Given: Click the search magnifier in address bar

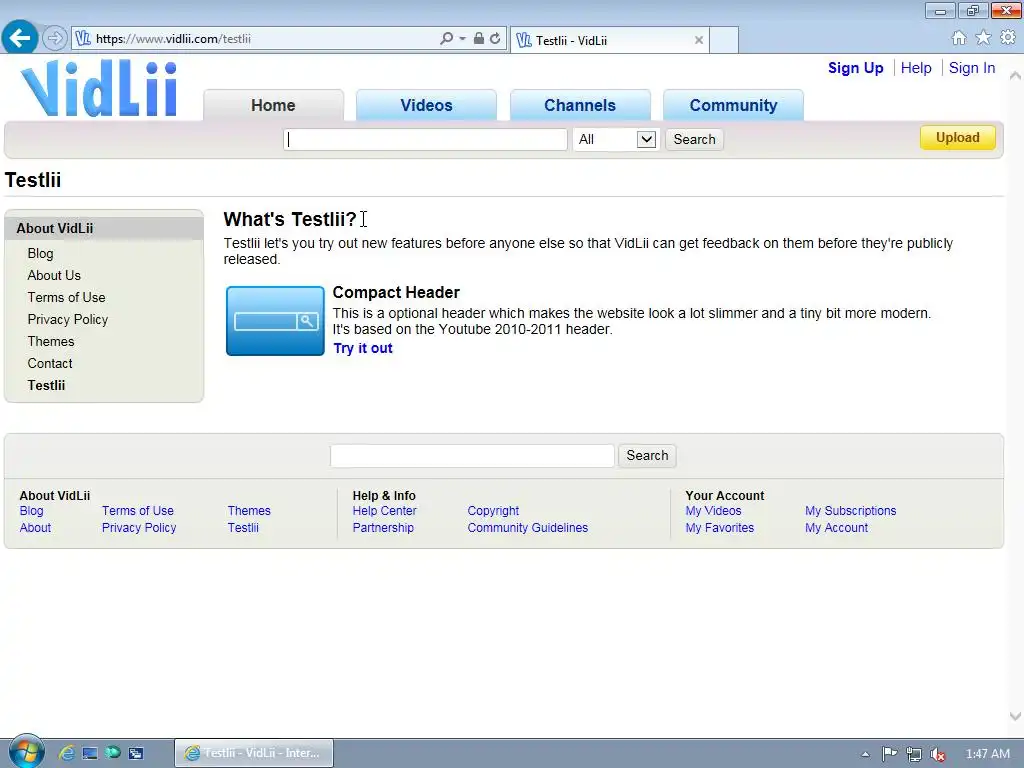Looking at the screenshot, I should 446,39.
